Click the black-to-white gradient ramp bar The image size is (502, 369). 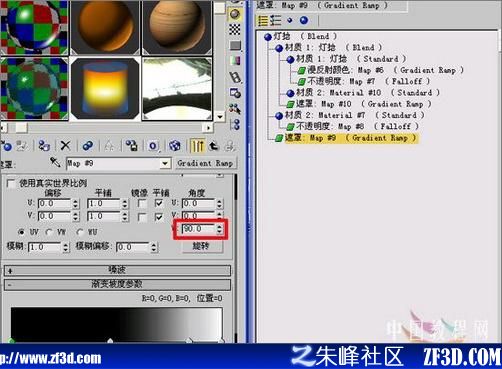tap(117, 324)
